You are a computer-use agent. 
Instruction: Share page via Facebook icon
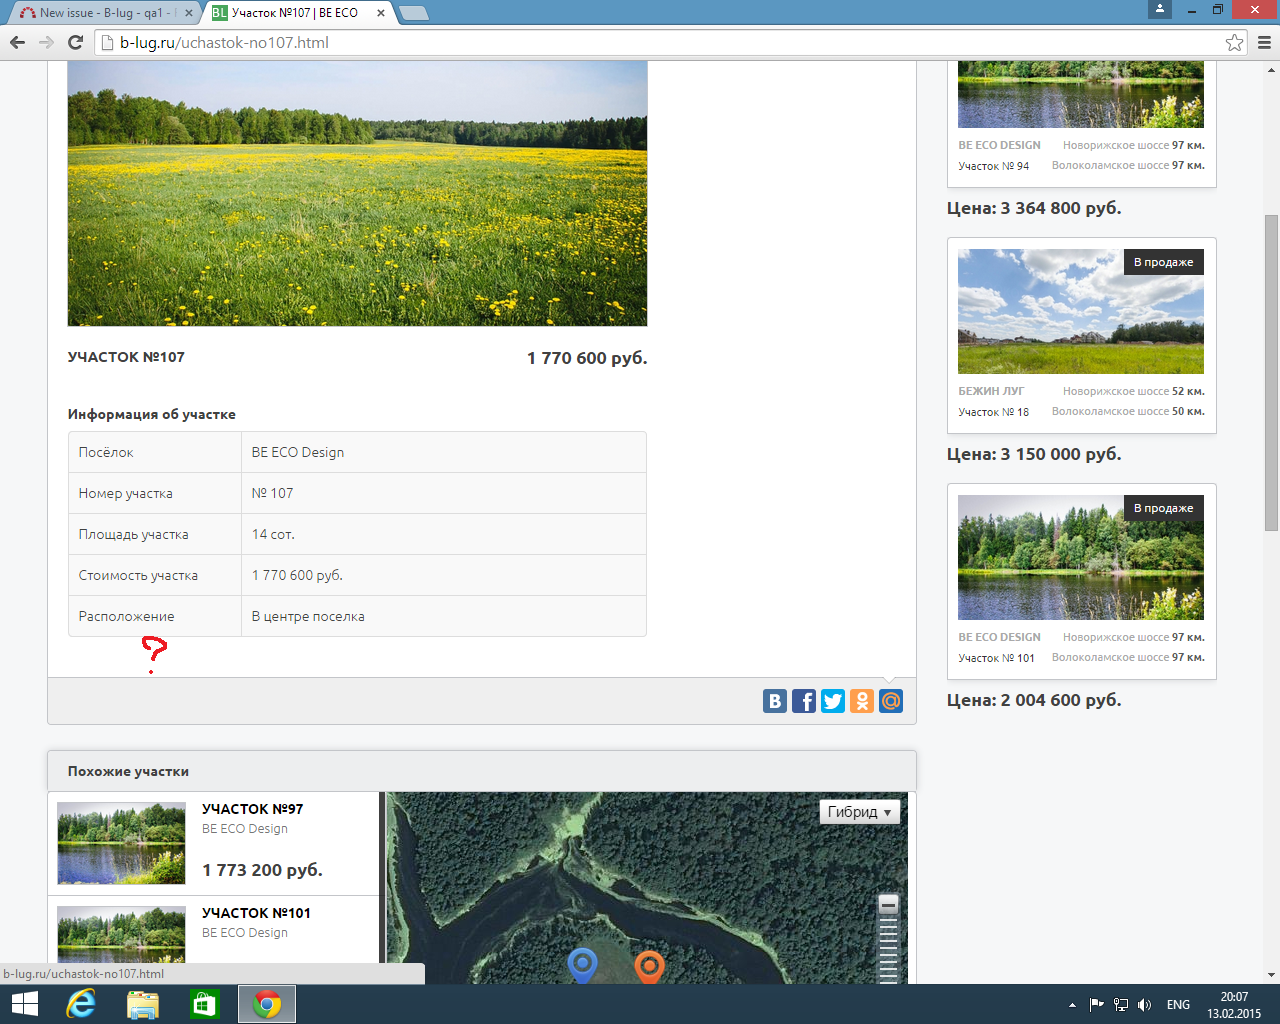point(803,701)
